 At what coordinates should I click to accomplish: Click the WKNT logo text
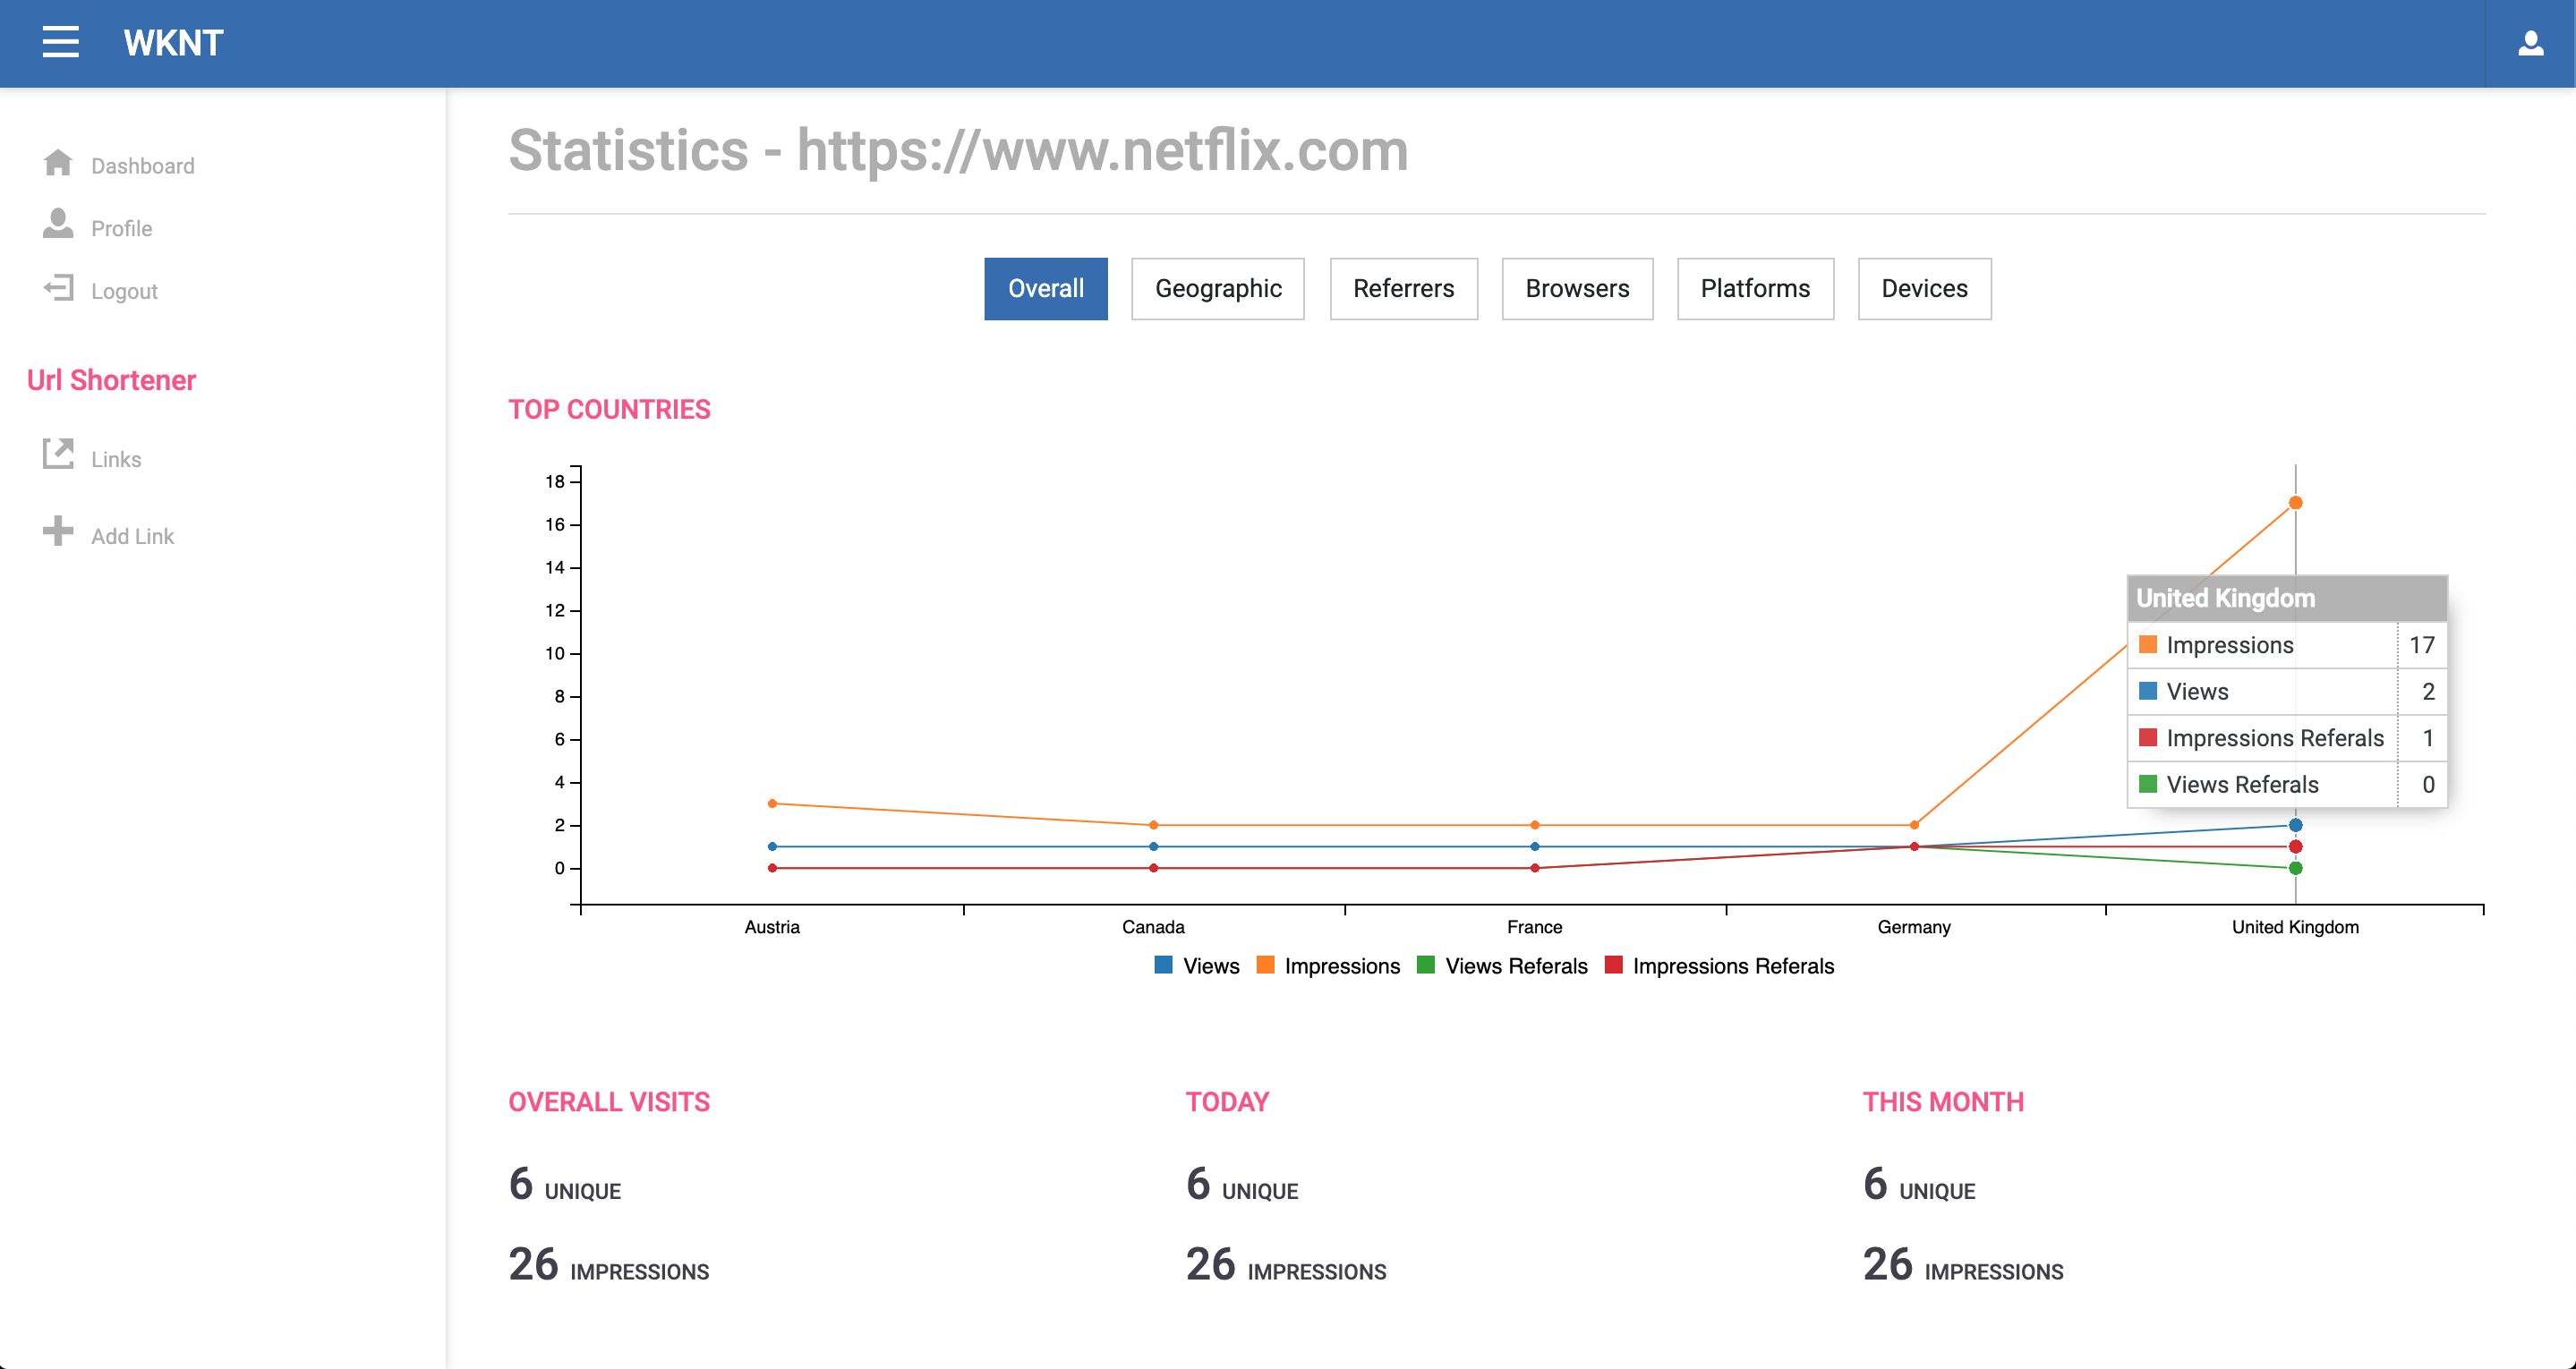(x=173, y=43)
